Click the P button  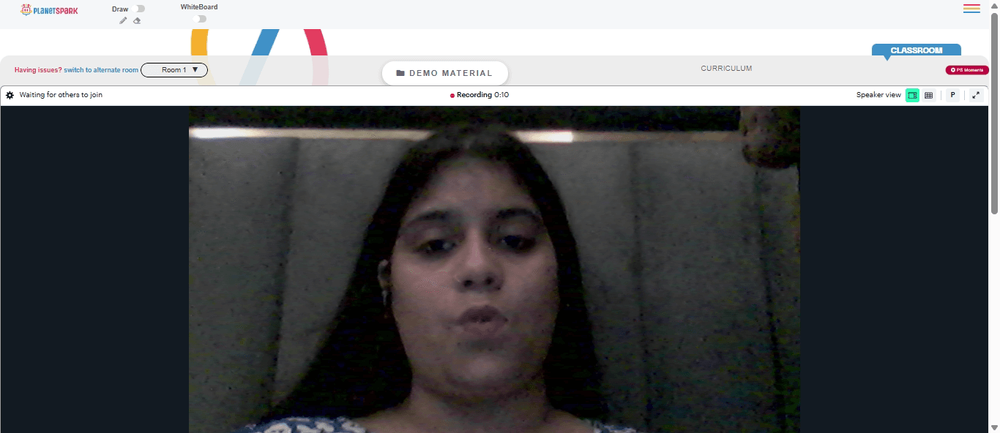[x=953, y=95]
